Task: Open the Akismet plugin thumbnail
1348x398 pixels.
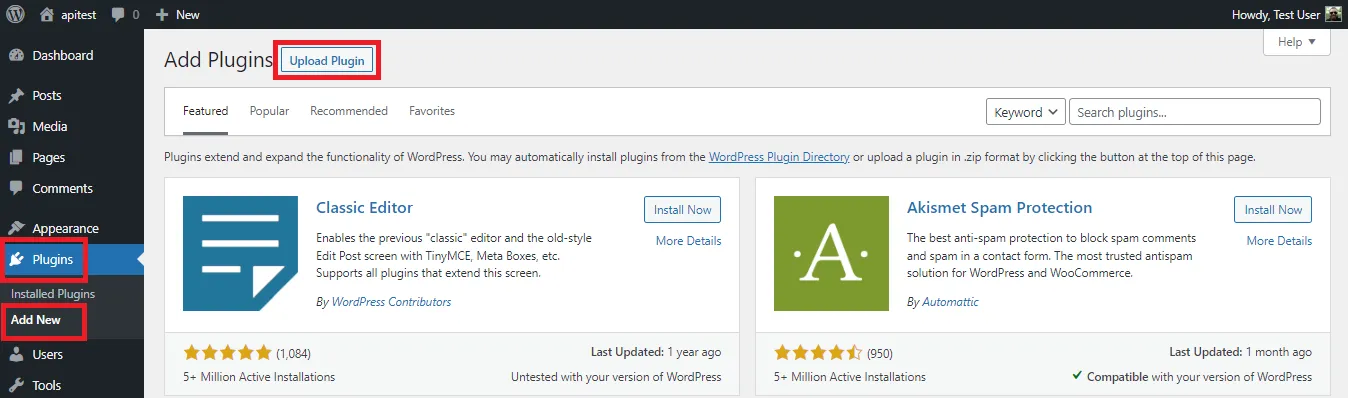Action: [x=831, y=253]
